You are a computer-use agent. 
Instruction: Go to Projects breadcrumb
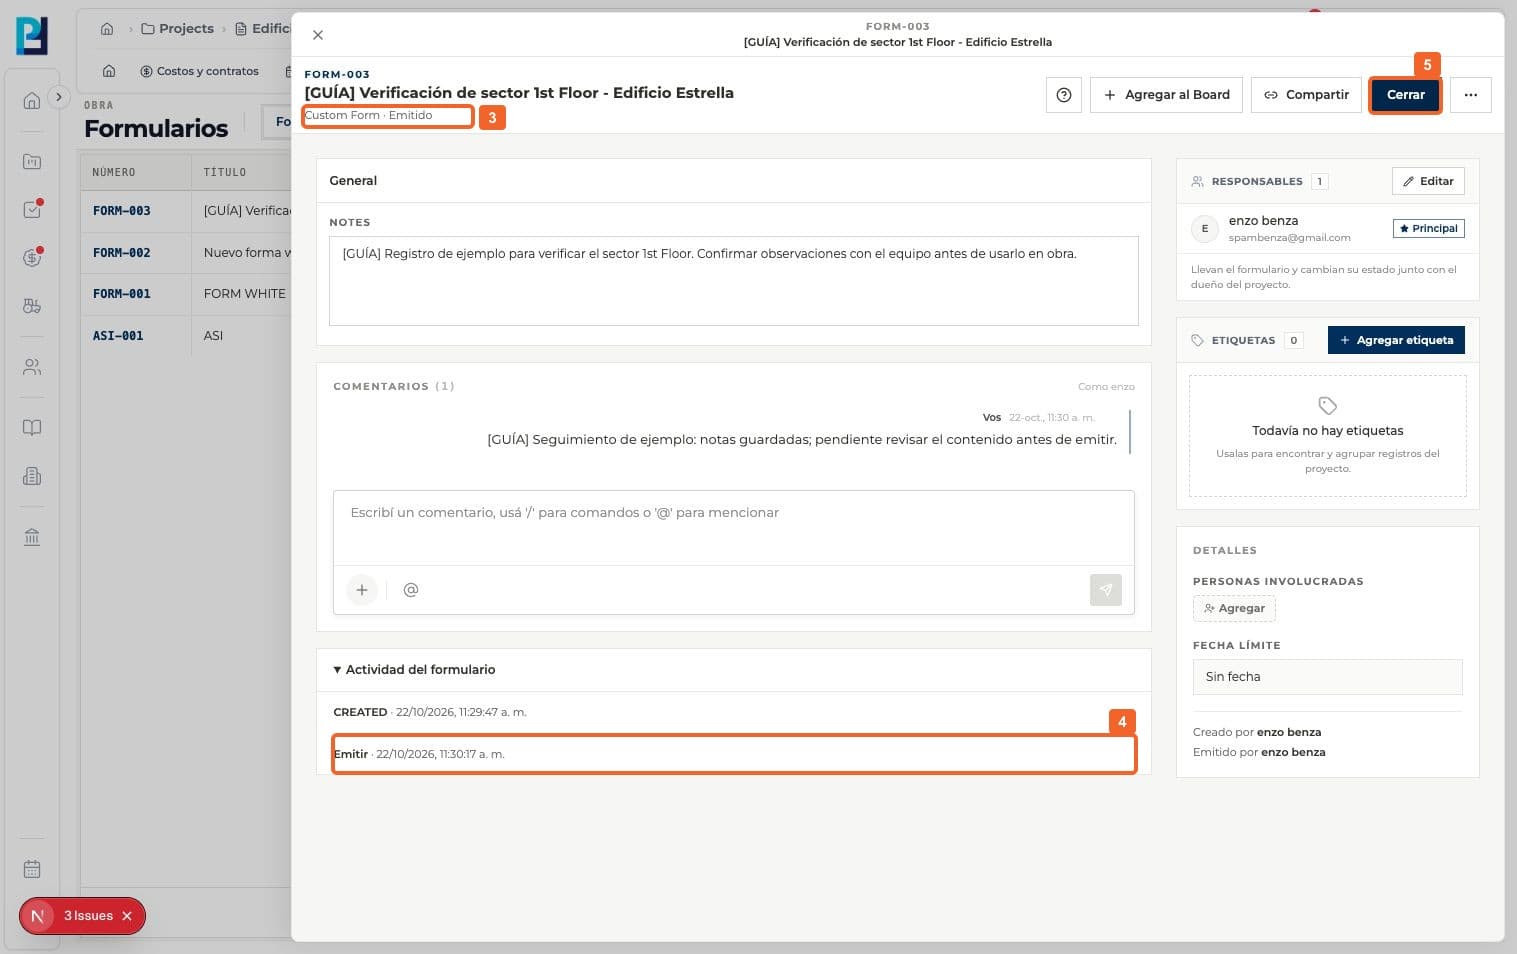pos(177,29)
